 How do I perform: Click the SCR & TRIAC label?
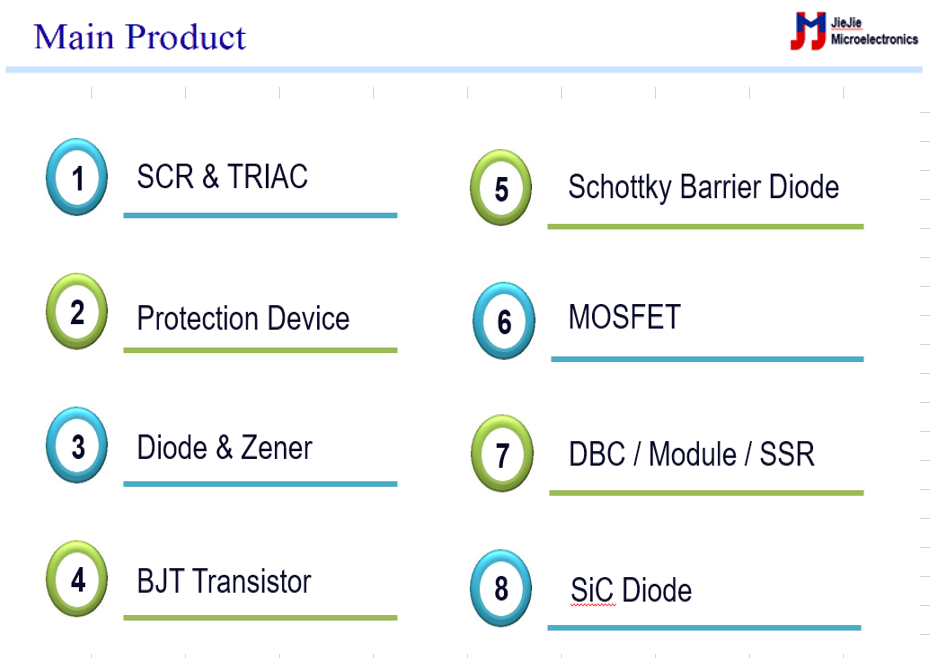pos(222,176)
